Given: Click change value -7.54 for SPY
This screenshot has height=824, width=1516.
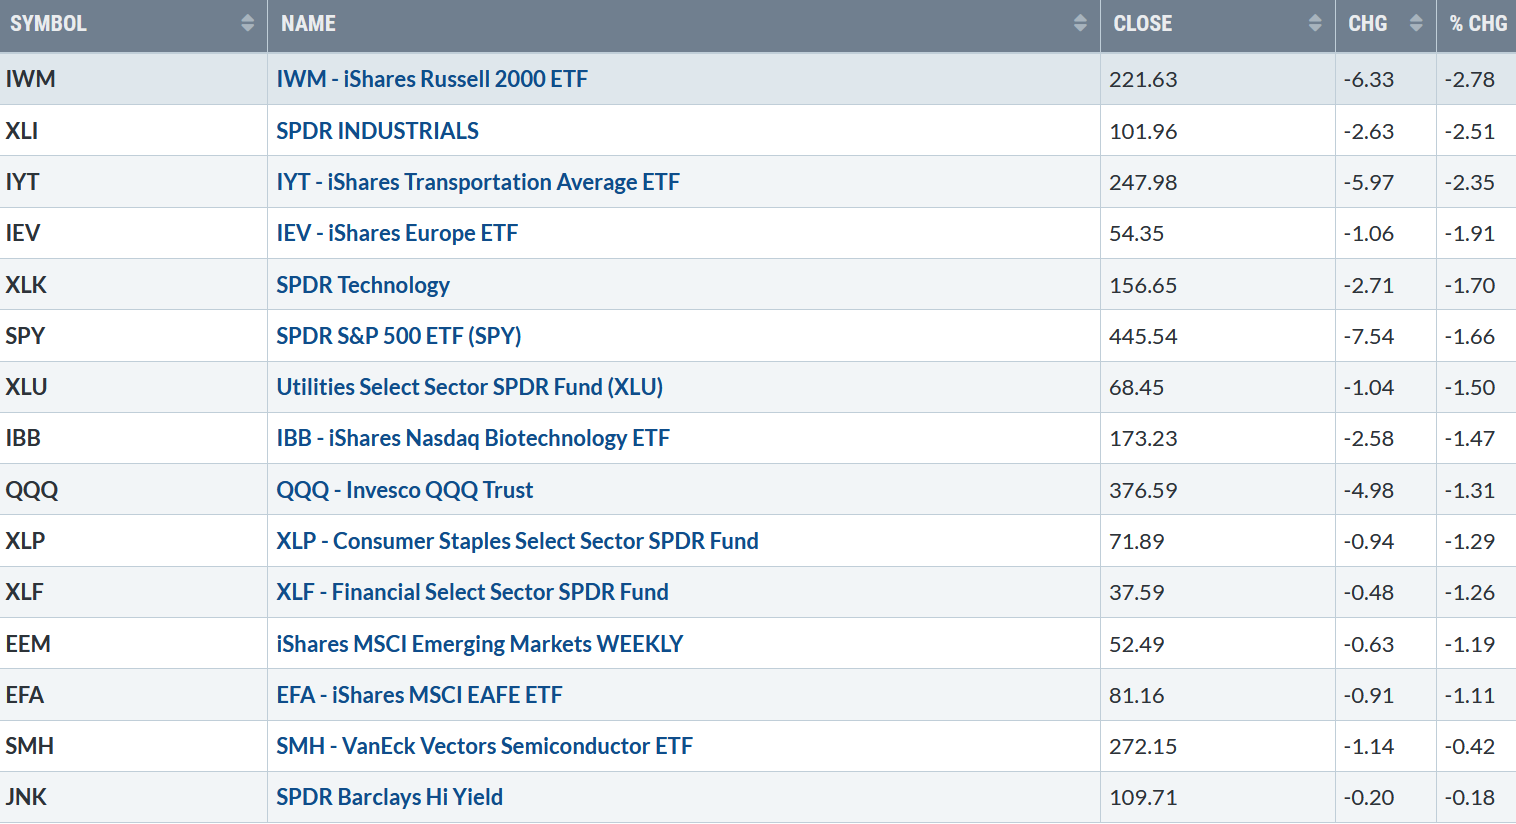Looking at the screenshot, I should 1369,336.
